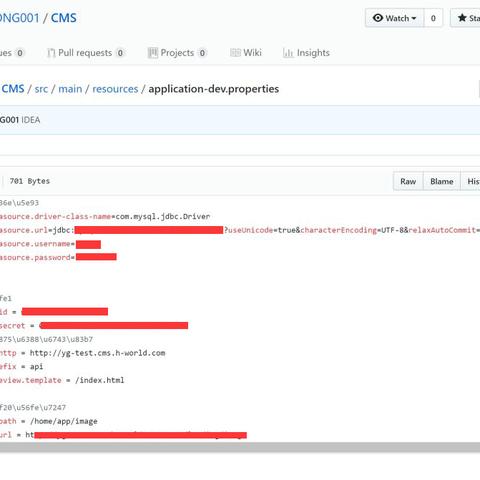The width and height of the screenshot is (480, 480).
Task: Click the IDEA commit message
Action: [x=31, y=120]
